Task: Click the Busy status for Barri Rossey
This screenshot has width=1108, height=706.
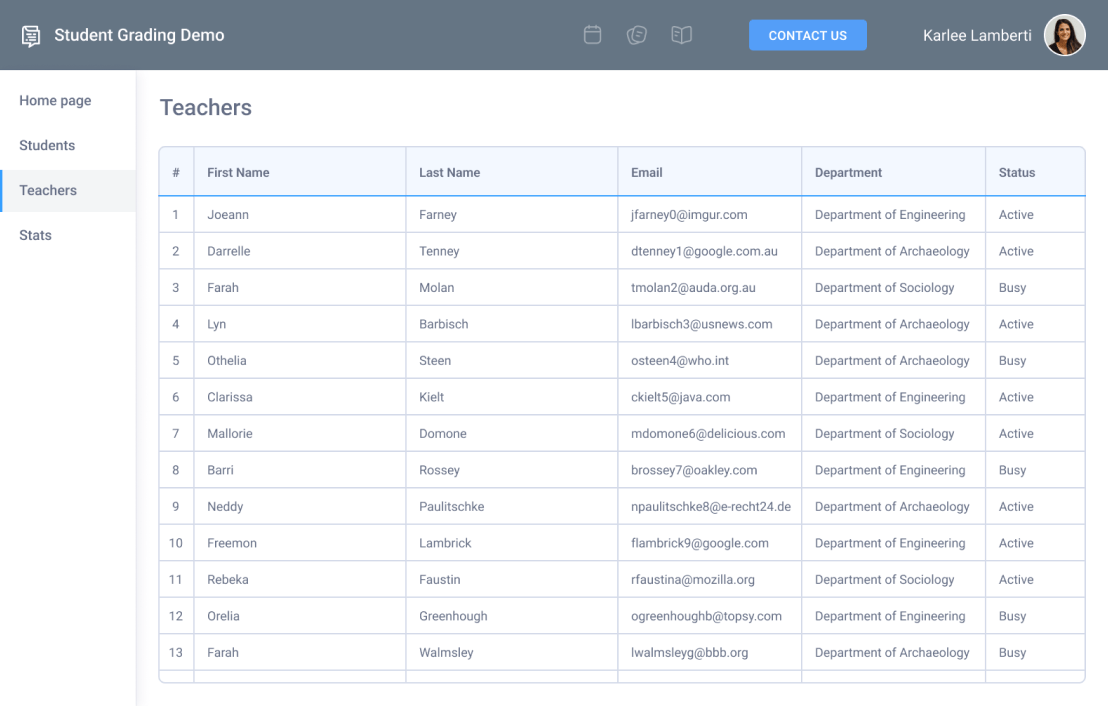Action: 1012,470
